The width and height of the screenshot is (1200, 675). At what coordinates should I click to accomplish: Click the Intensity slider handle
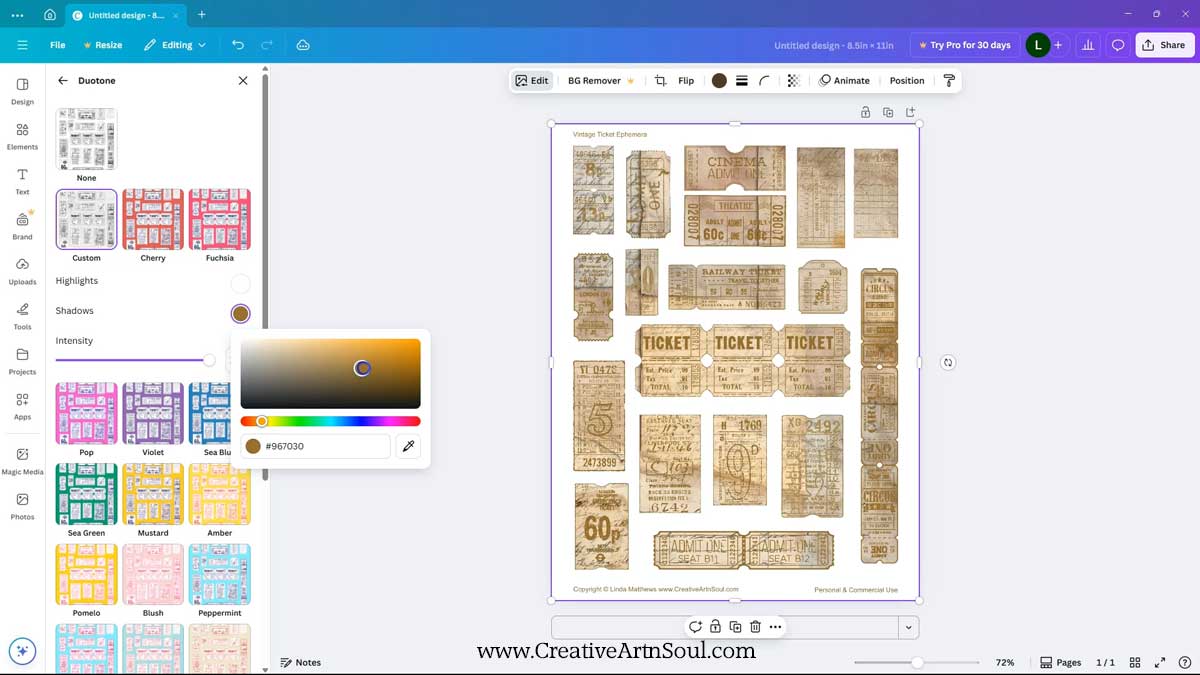click(x=209, y=360)
